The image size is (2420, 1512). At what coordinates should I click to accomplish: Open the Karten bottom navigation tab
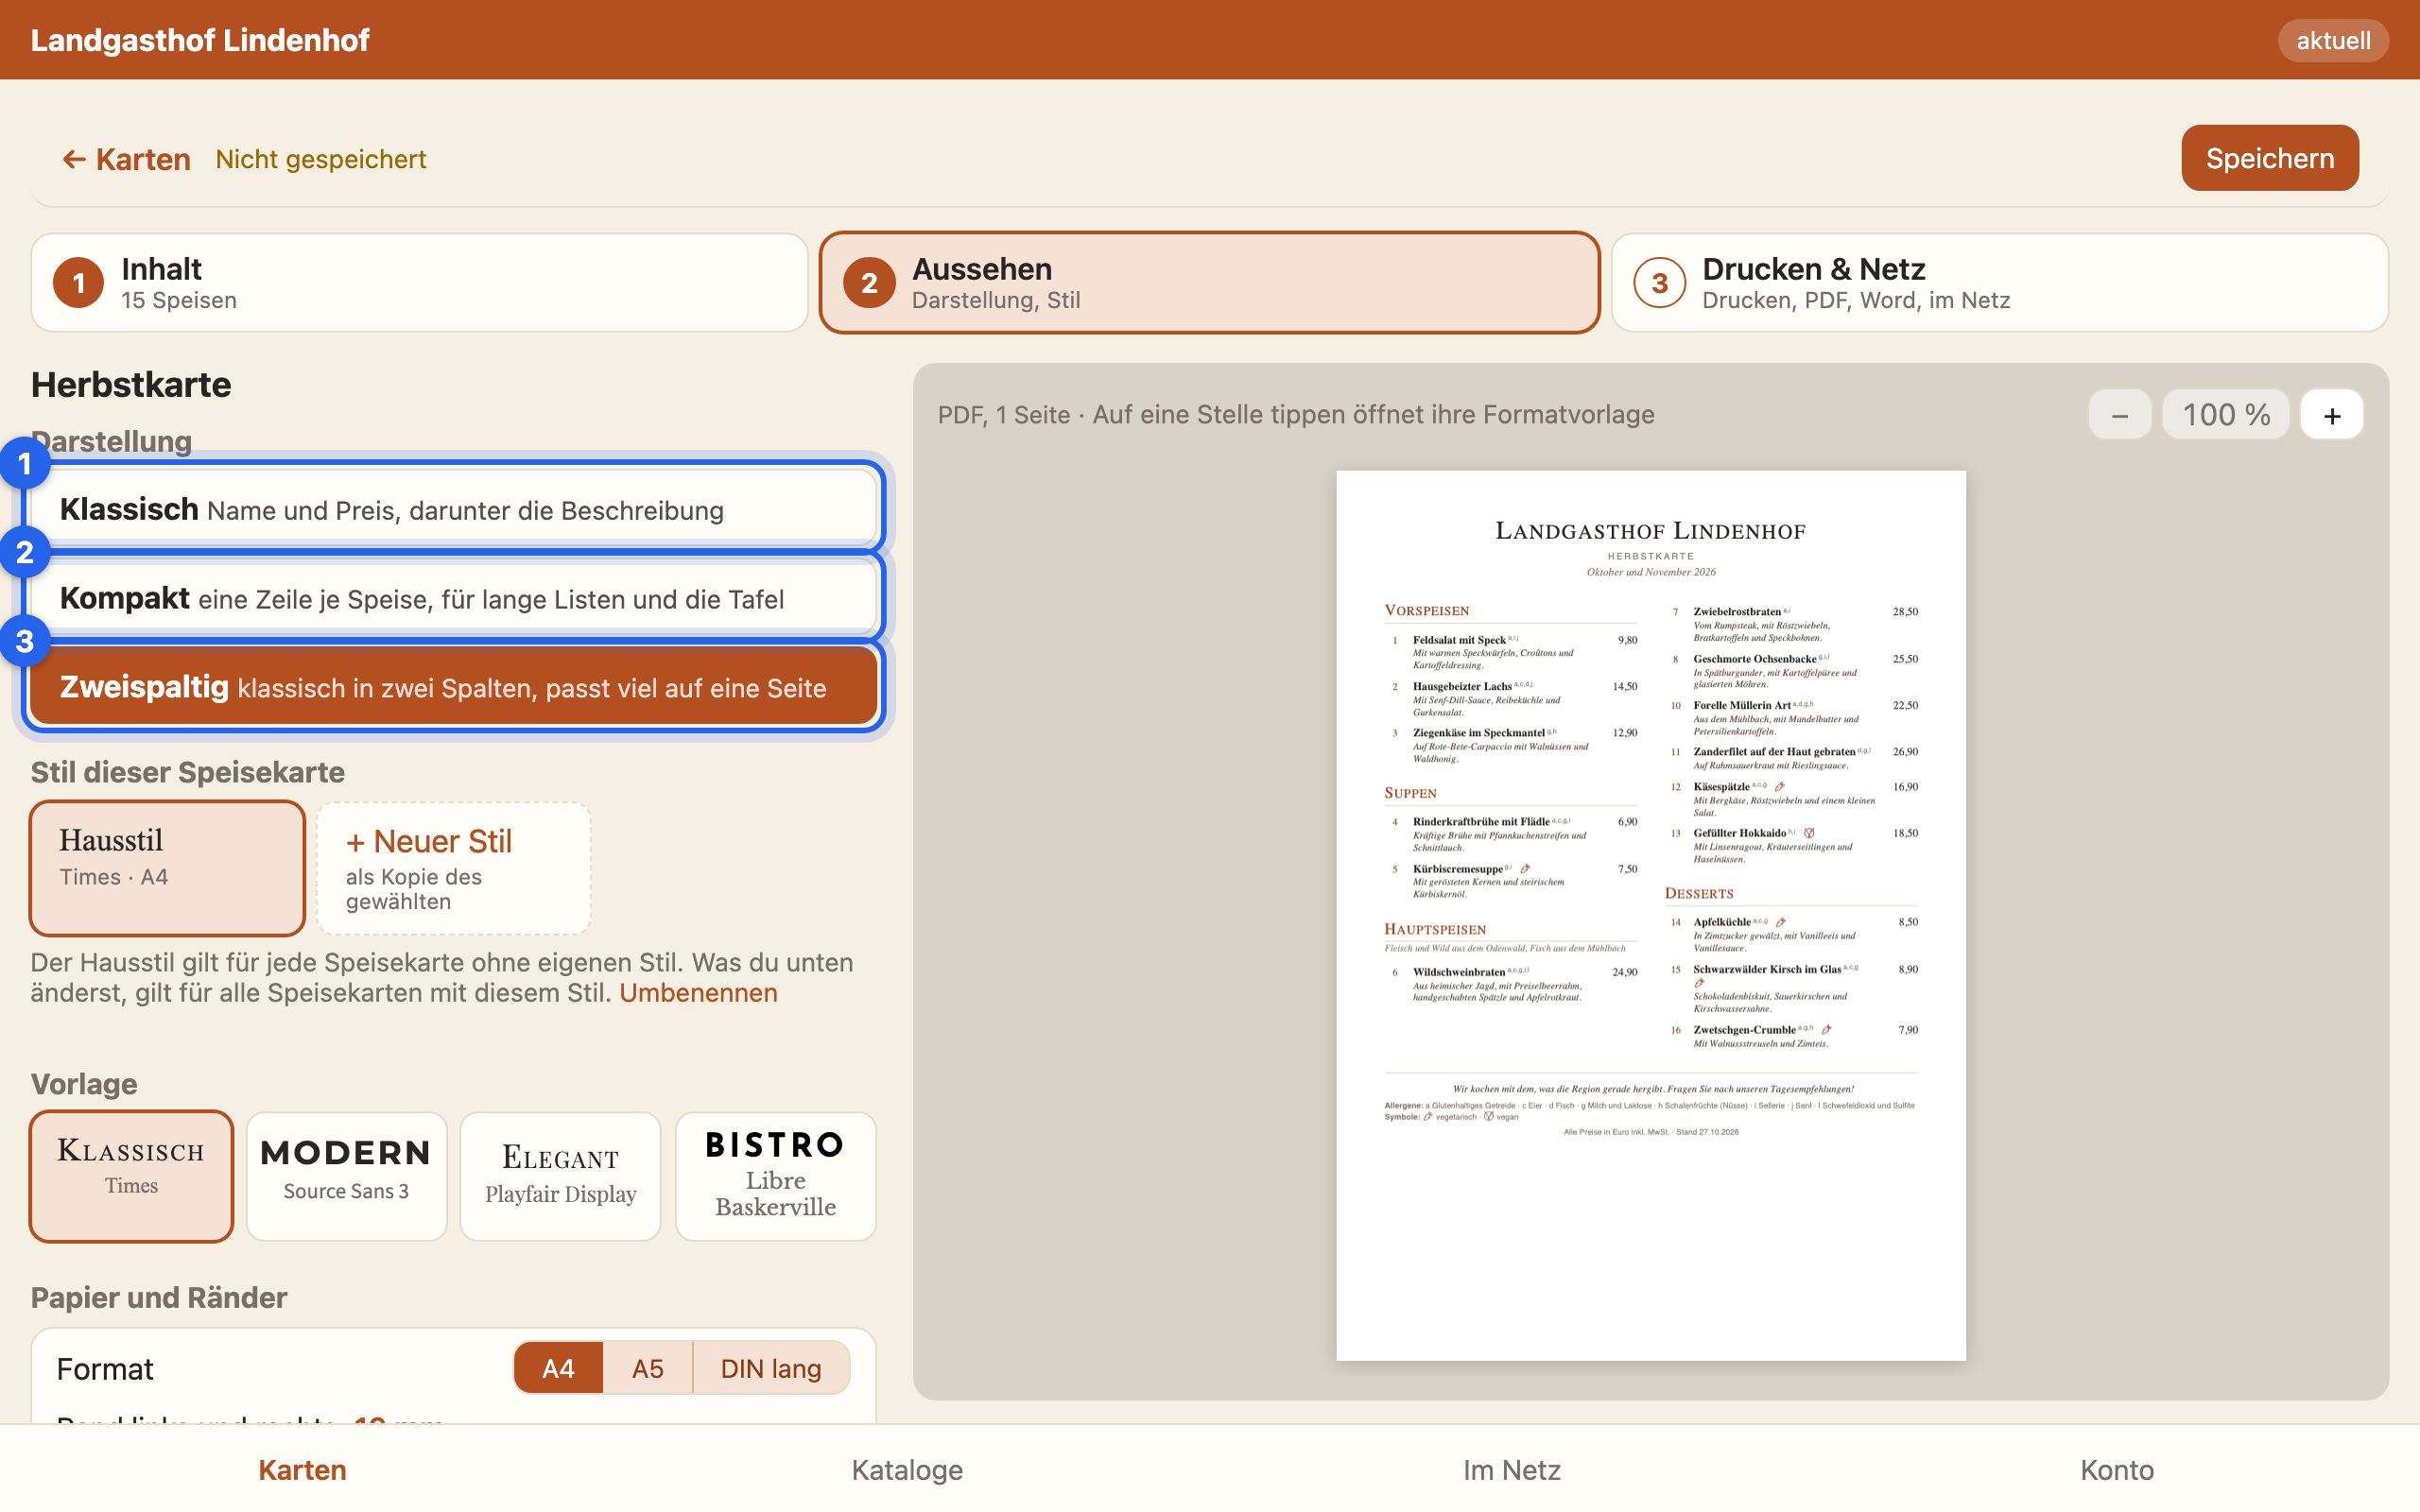tap(302, 1470)
